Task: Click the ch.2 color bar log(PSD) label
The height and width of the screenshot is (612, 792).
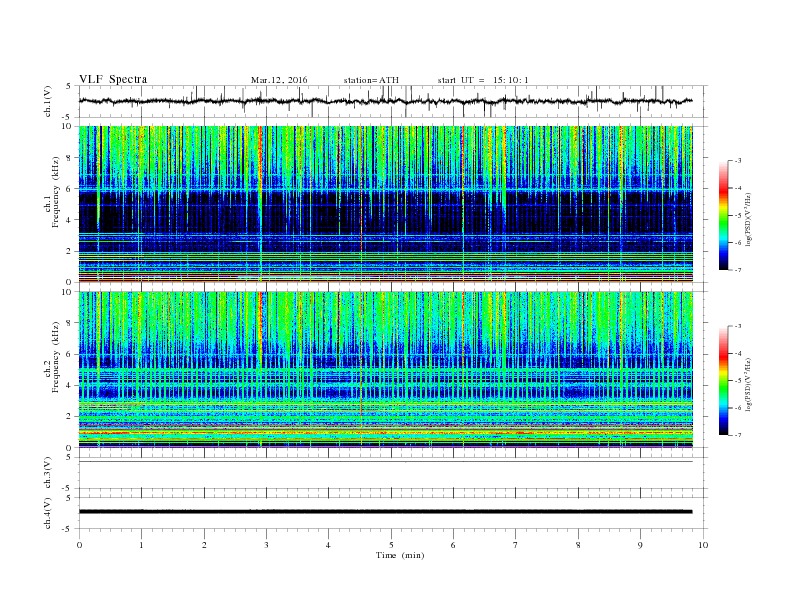Action: click(749, 383)
